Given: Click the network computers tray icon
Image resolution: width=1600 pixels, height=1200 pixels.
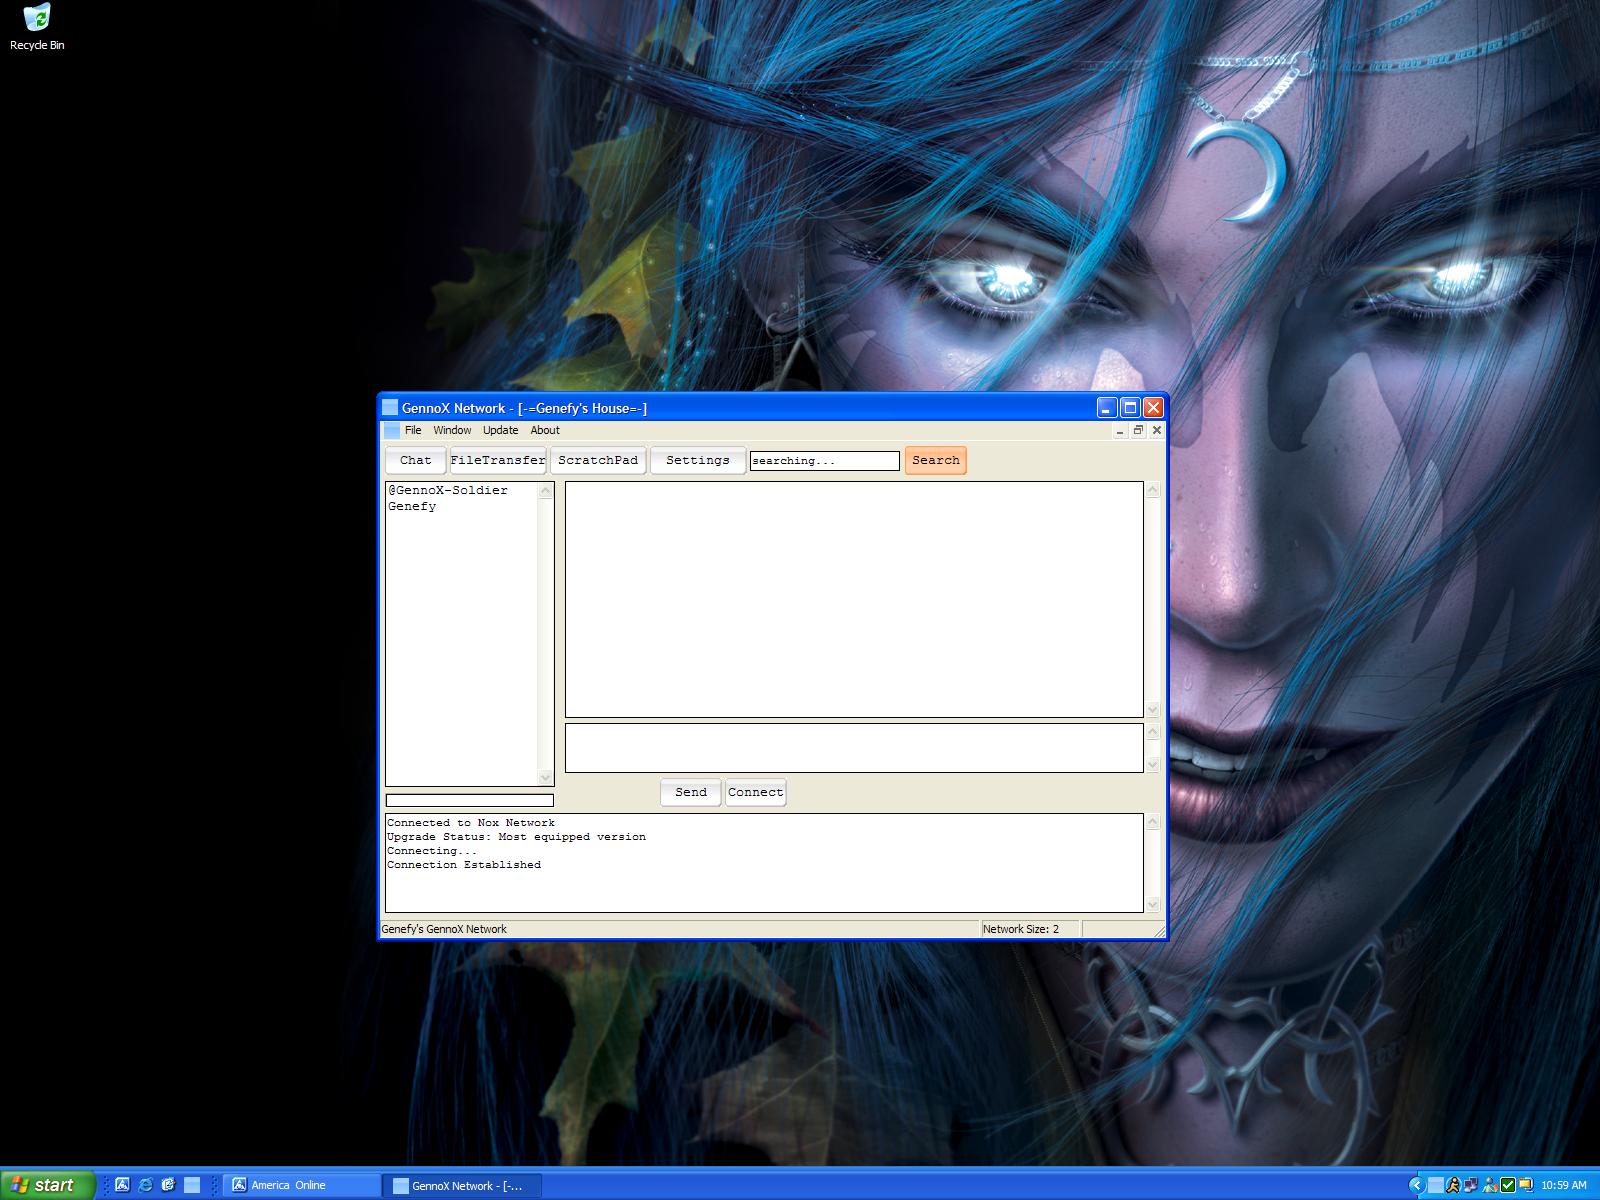Looking at the screenshot, I should [1471, 1185].
